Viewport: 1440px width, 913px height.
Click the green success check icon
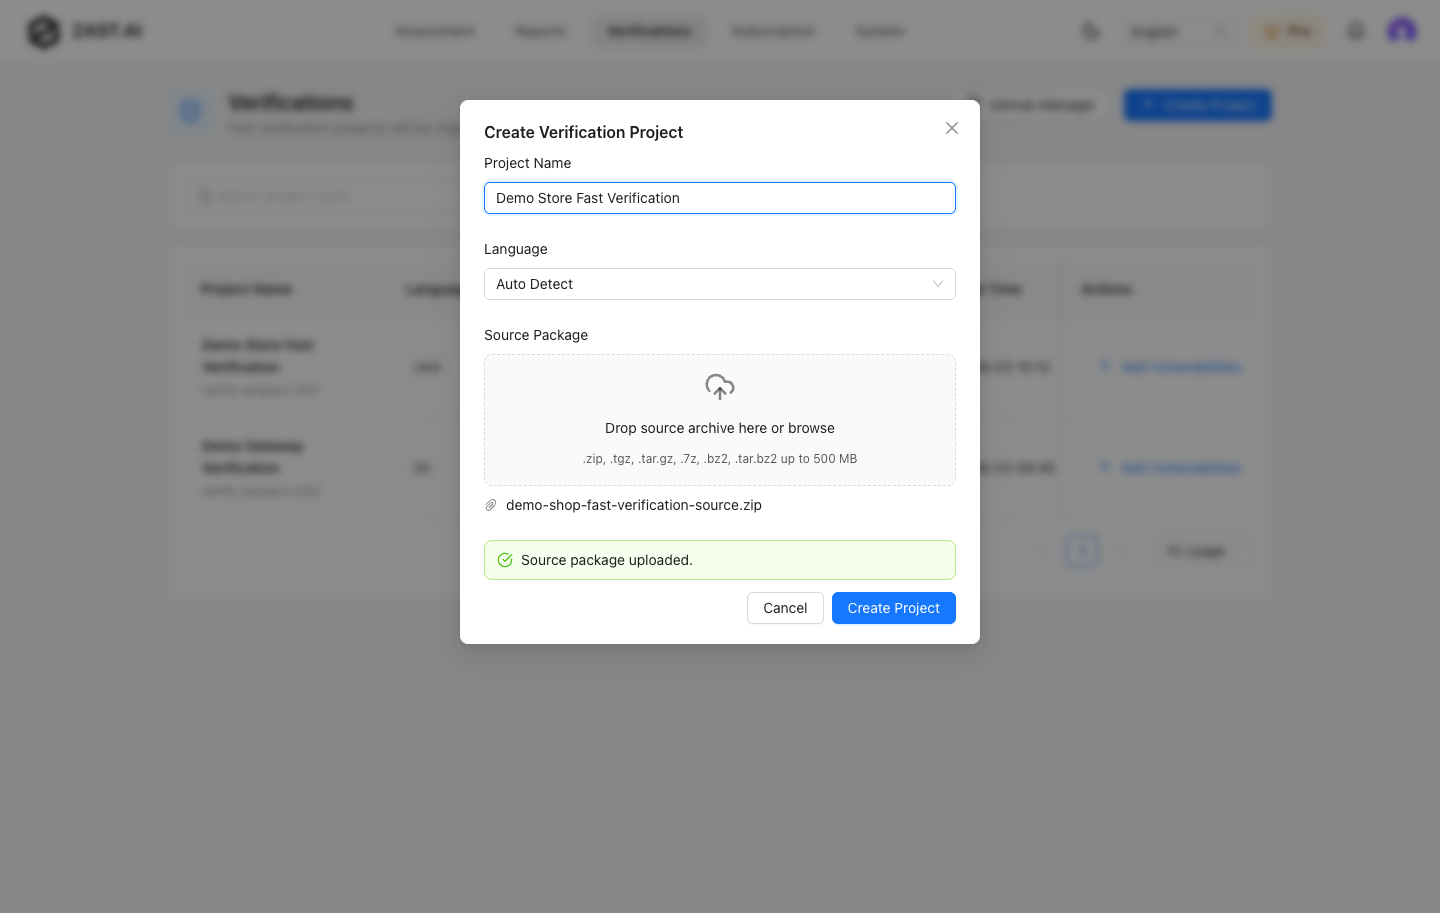[x=505, y=560]
